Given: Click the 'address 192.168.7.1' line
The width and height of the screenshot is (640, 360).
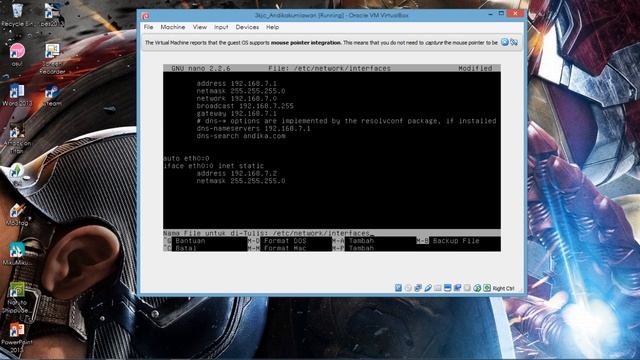Looking at the screenshot, I should [x=236, y=83].
